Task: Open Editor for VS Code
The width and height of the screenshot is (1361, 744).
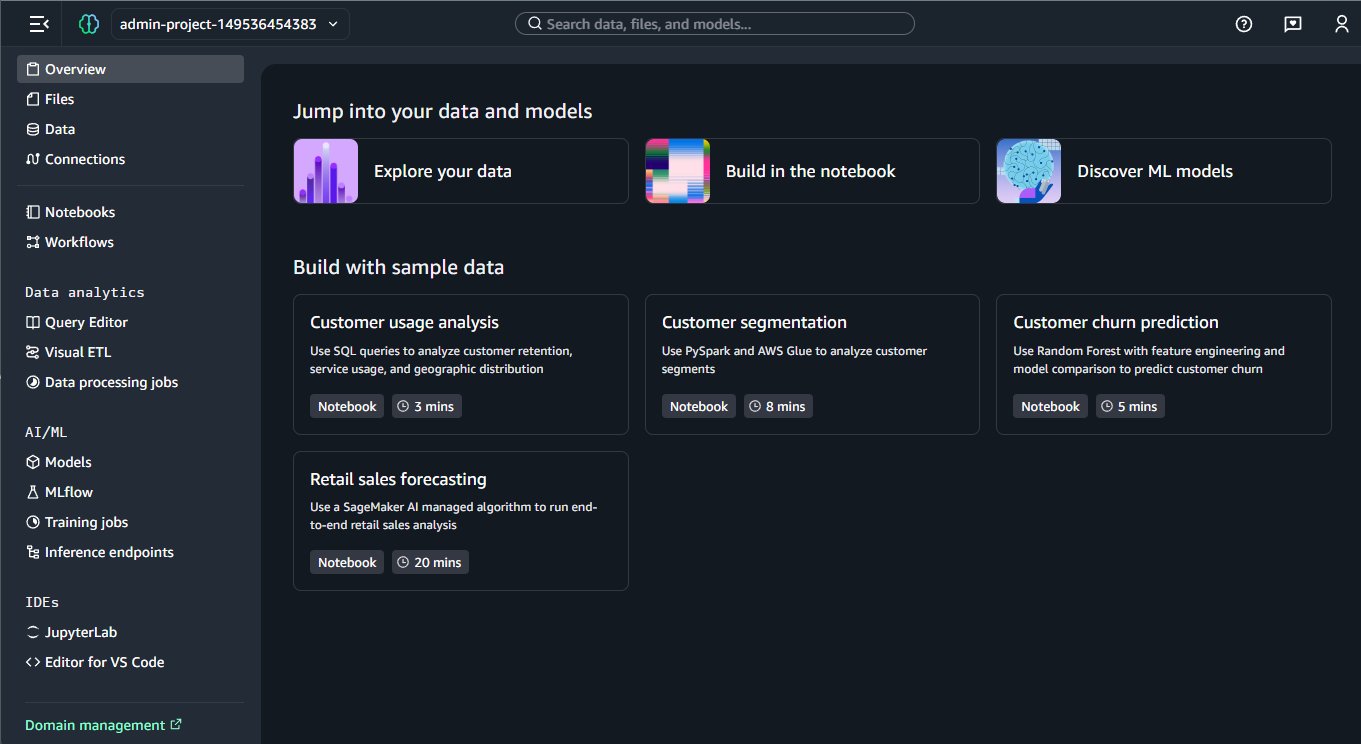Action: [x=104, y=662]
